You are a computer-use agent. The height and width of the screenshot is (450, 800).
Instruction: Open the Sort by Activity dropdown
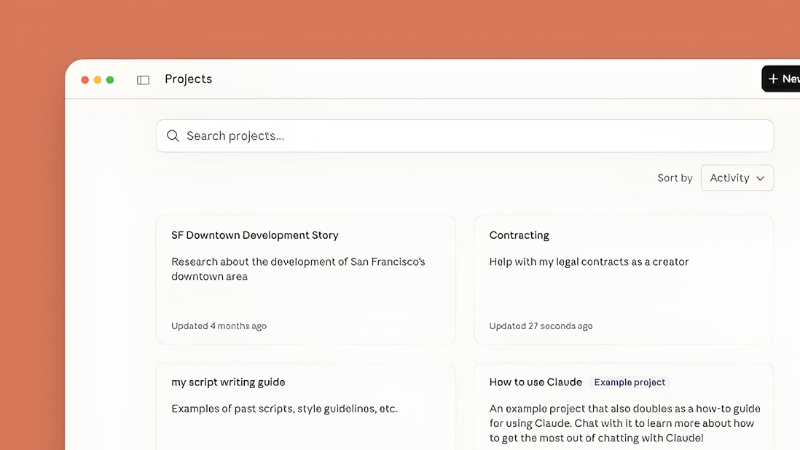point(737,178)
